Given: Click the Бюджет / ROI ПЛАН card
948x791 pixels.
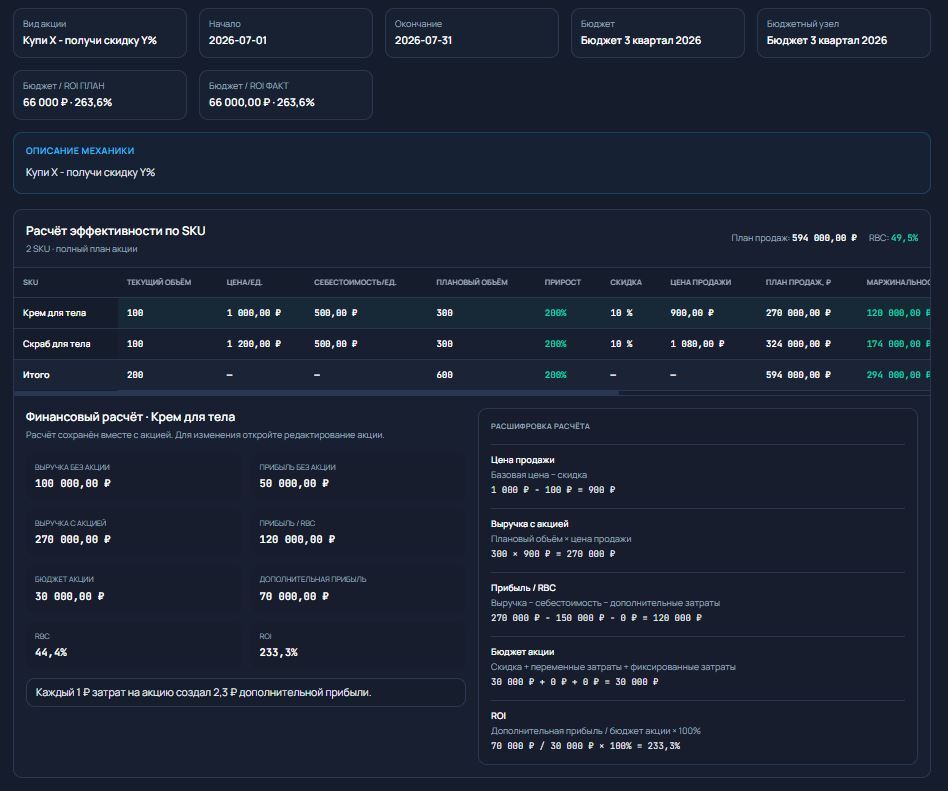Looking at the screenshot, I should pyautogui.click(x=100, y=95).
